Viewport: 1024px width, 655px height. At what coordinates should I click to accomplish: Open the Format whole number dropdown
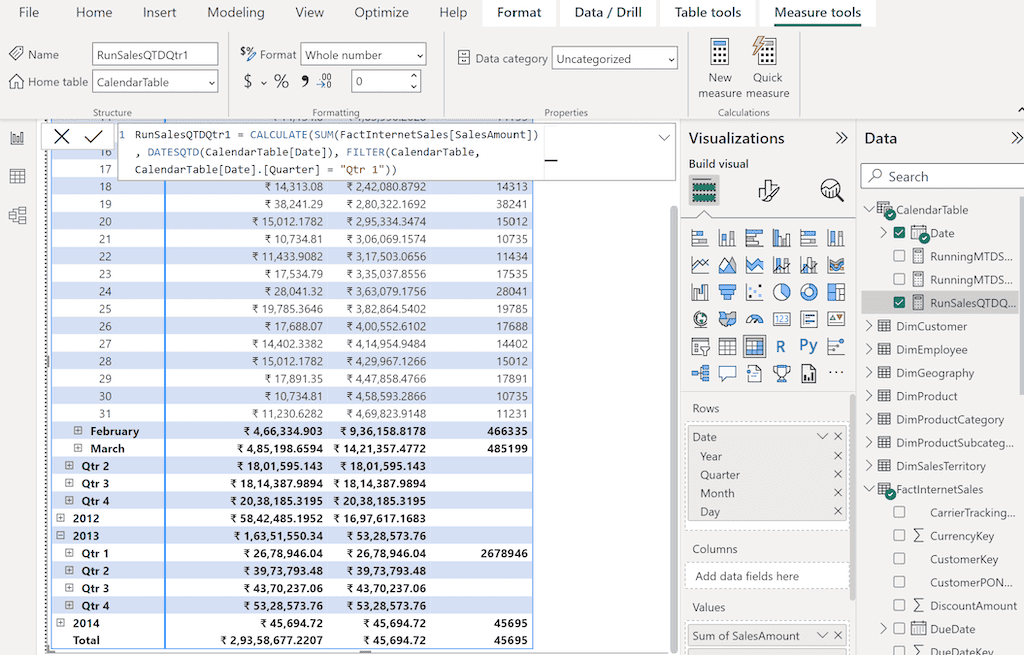coord(421,54)
